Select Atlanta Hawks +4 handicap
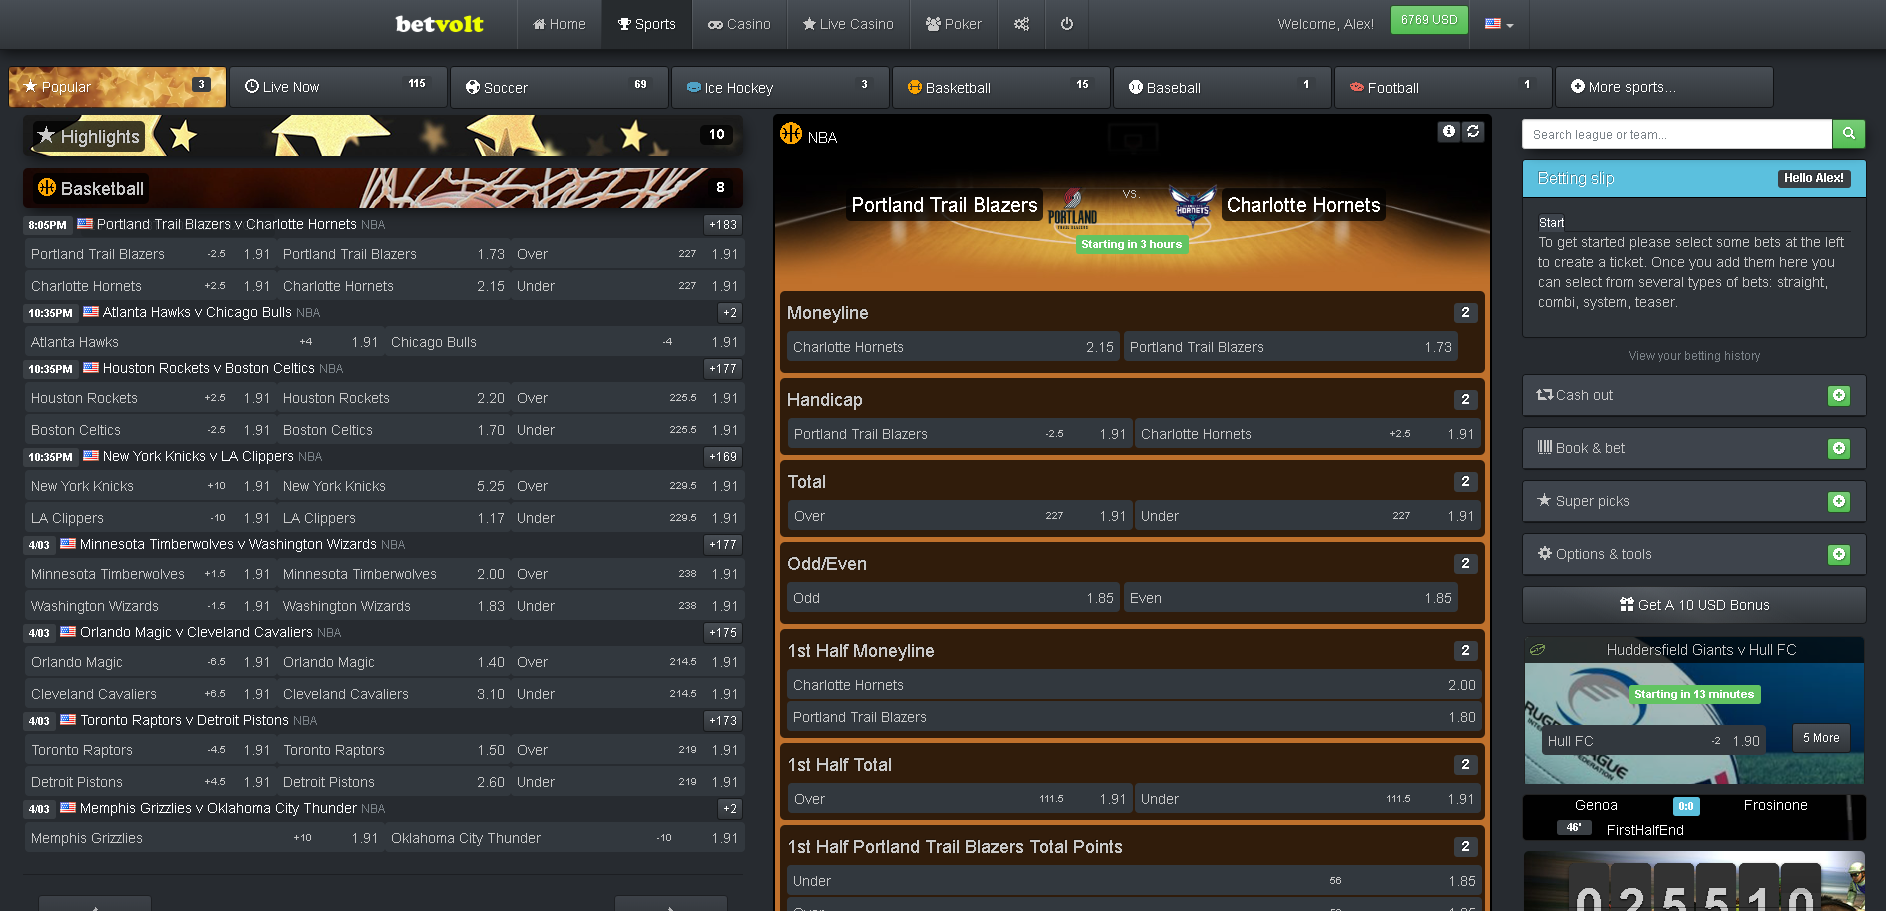The height and width of the screenshot is (911, 1886). pyautogui.click(x=204, y=342)
